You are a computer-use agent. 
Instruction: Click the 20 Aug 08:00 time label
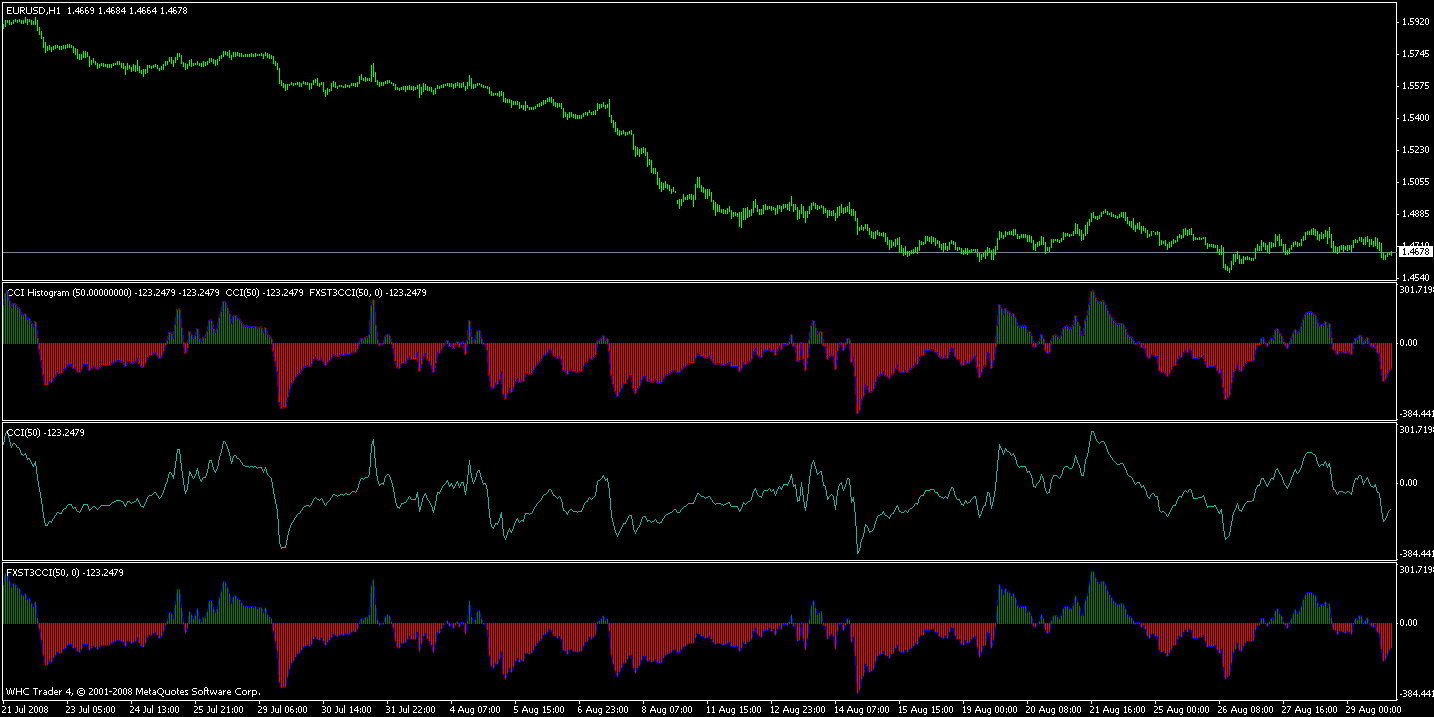[1051, 709]
